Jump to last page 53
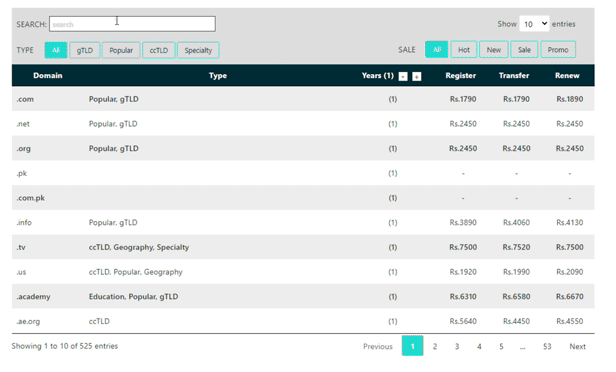The image size is (616, 372). [547, 346]
